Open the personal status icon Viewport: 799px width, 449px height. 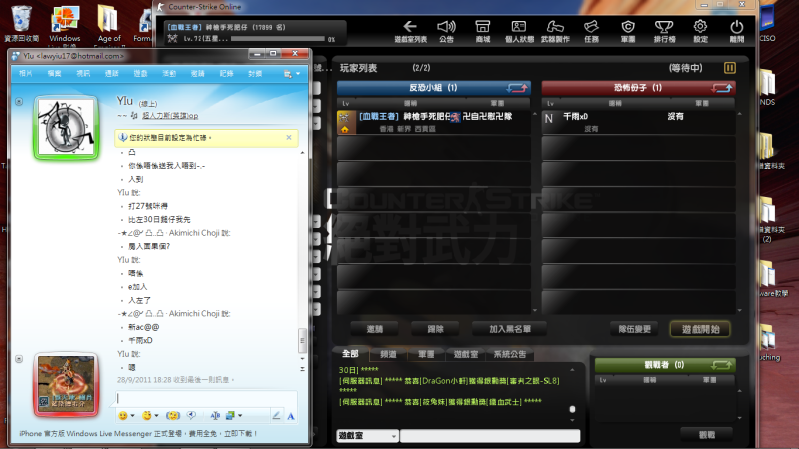coord(519,31)
